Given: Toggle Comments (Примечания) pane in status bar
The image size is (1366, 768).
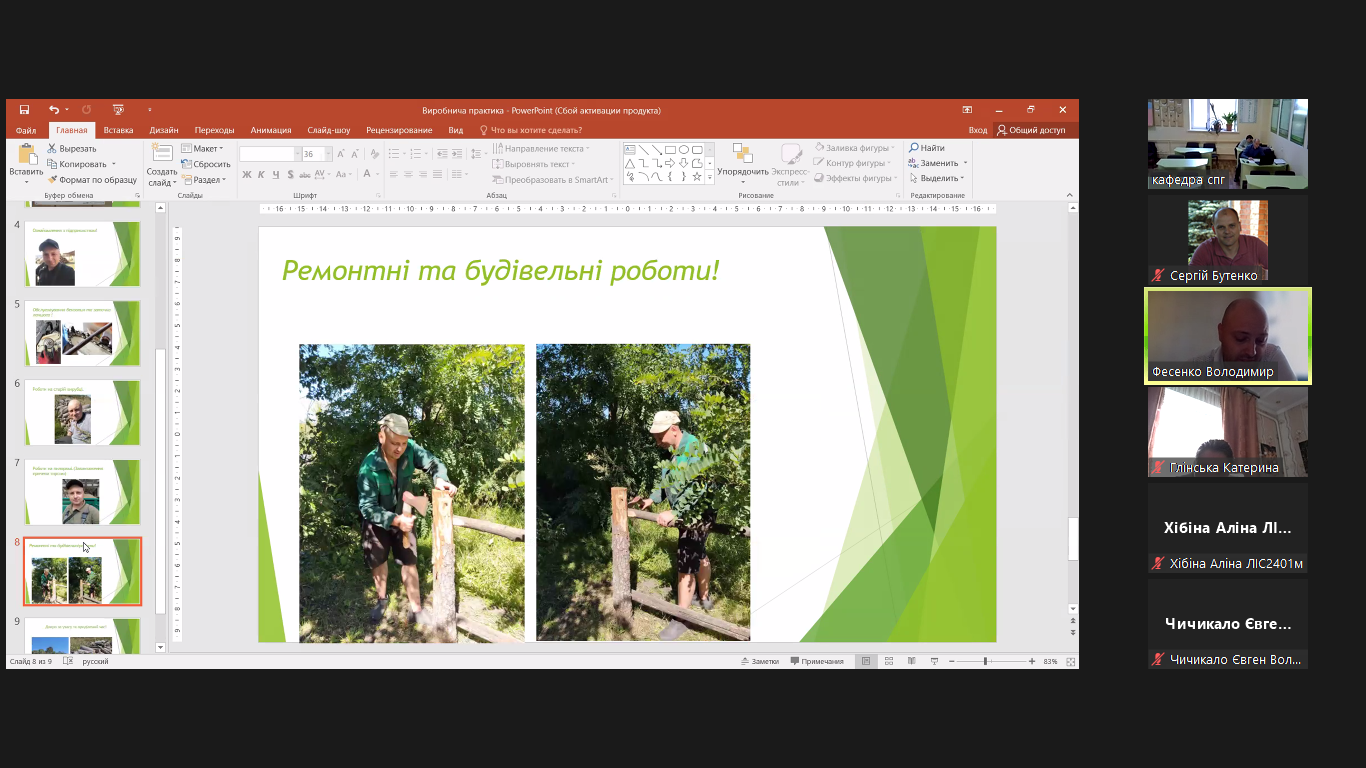Looking at the screenshot, I should click(x=816, y=661).
